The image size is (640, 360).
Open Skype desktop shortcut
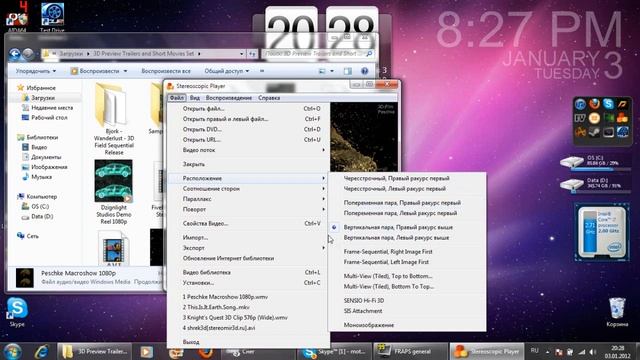point(17,312)
